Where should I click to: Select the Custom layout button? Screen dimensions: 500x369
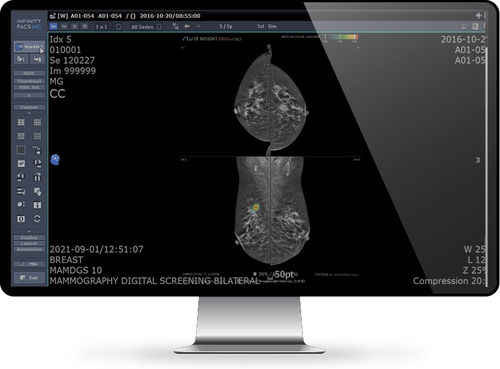tap(29, 107)
